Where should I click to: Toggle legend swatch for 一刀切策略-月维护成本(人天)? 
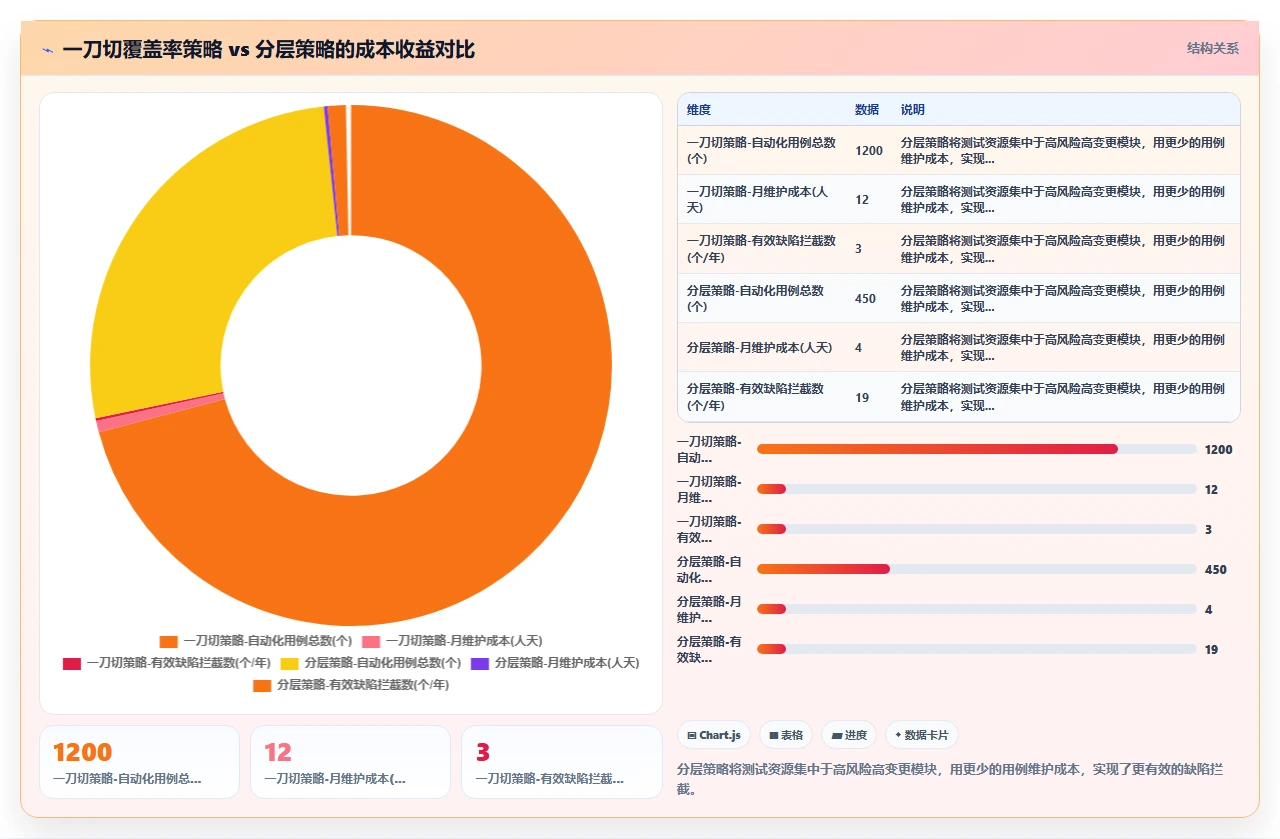(x=371, y=641)
